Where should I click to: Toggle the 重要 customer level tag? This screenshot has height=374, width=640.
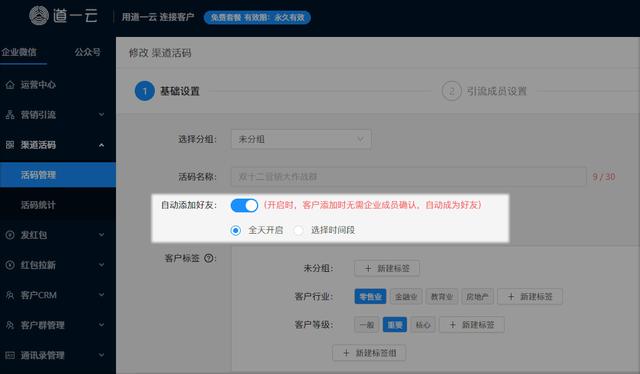395,325
